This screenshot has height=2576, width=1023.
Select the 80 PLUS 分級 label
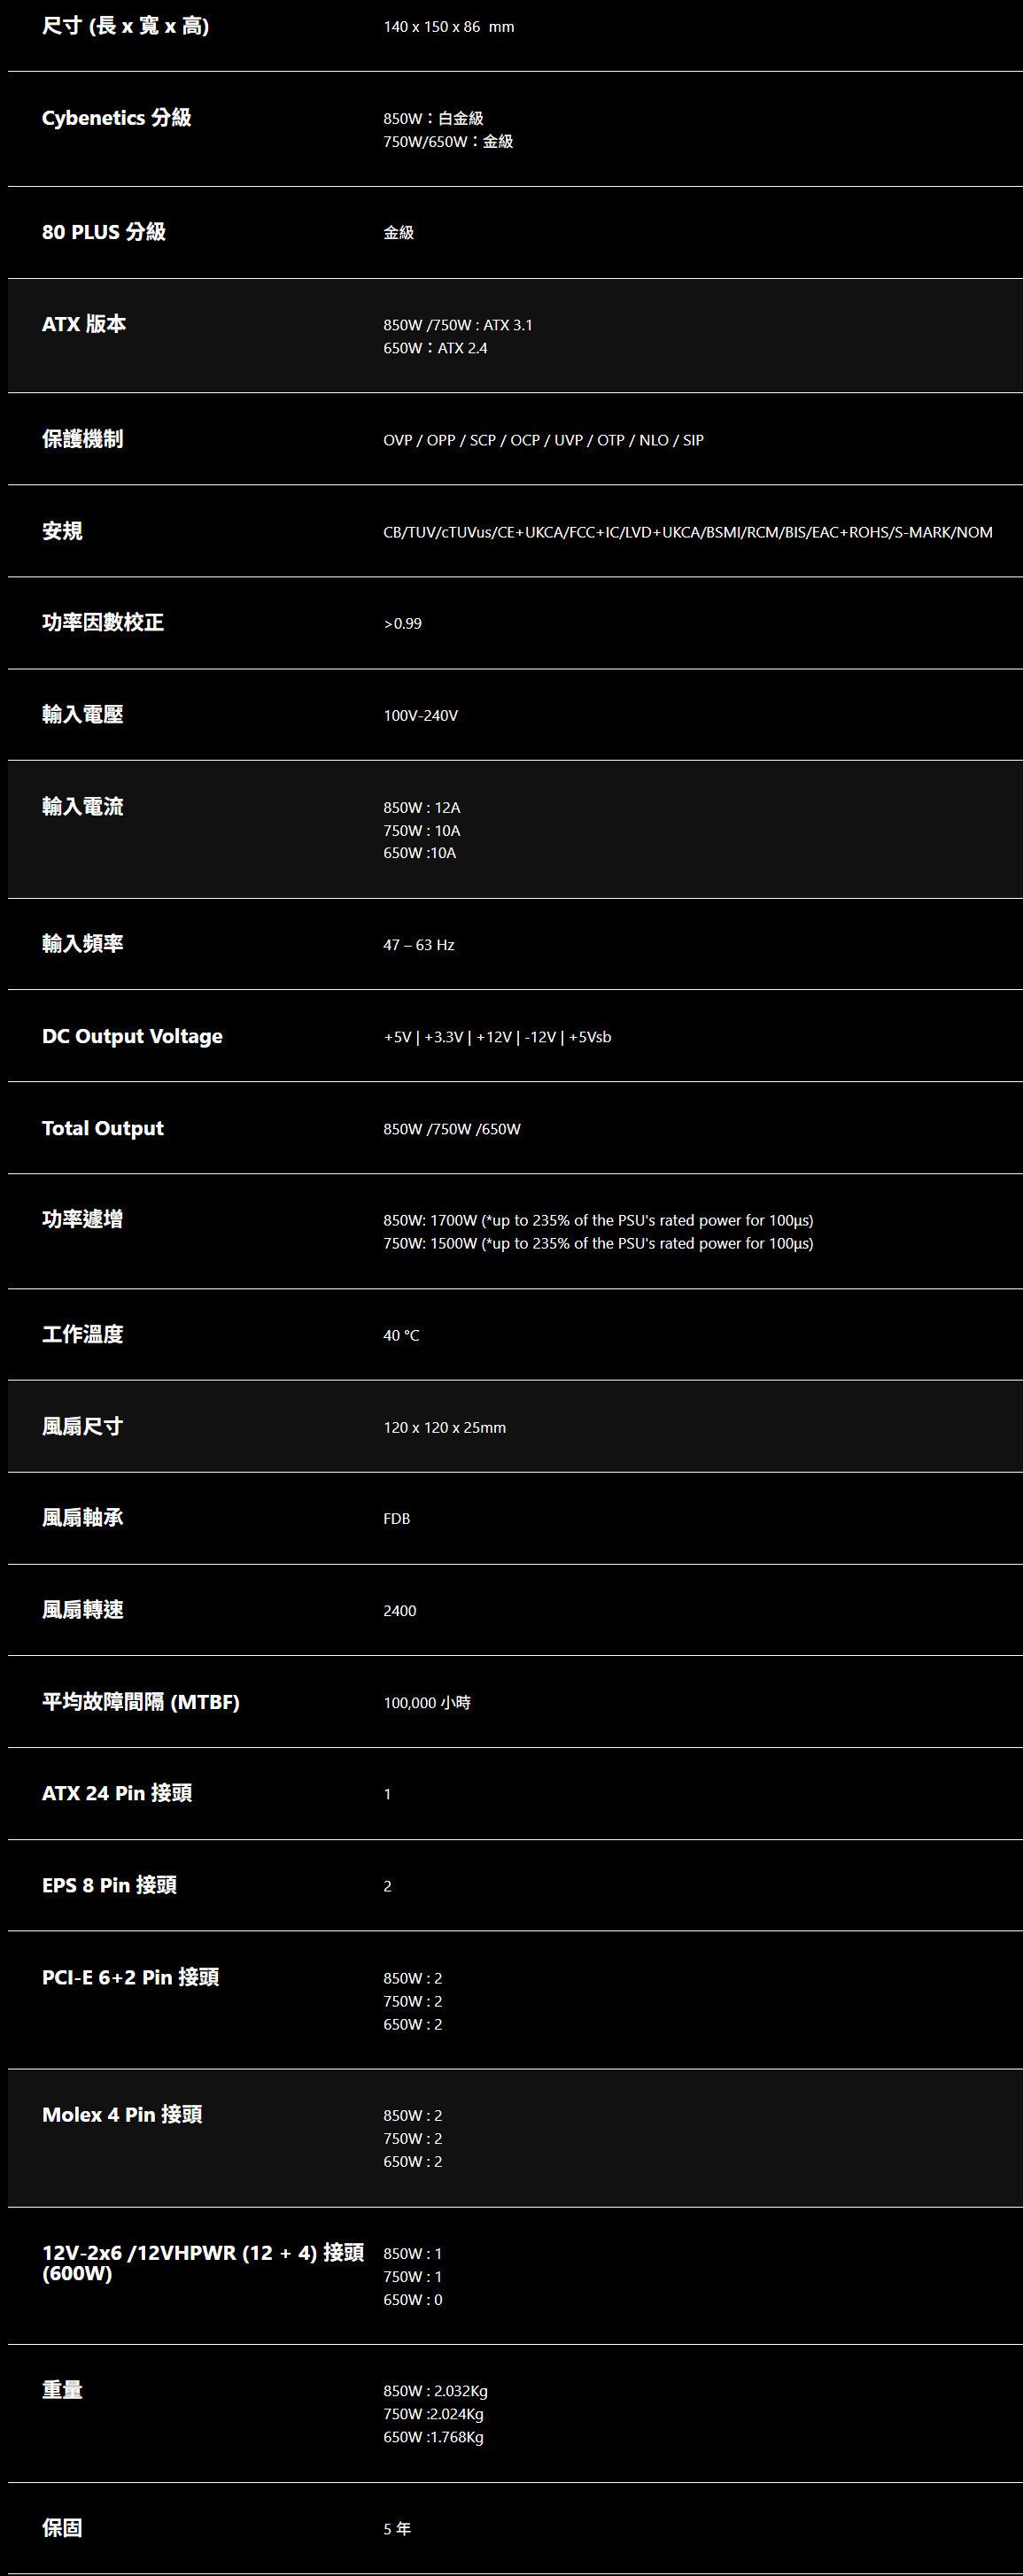[104, 232]
